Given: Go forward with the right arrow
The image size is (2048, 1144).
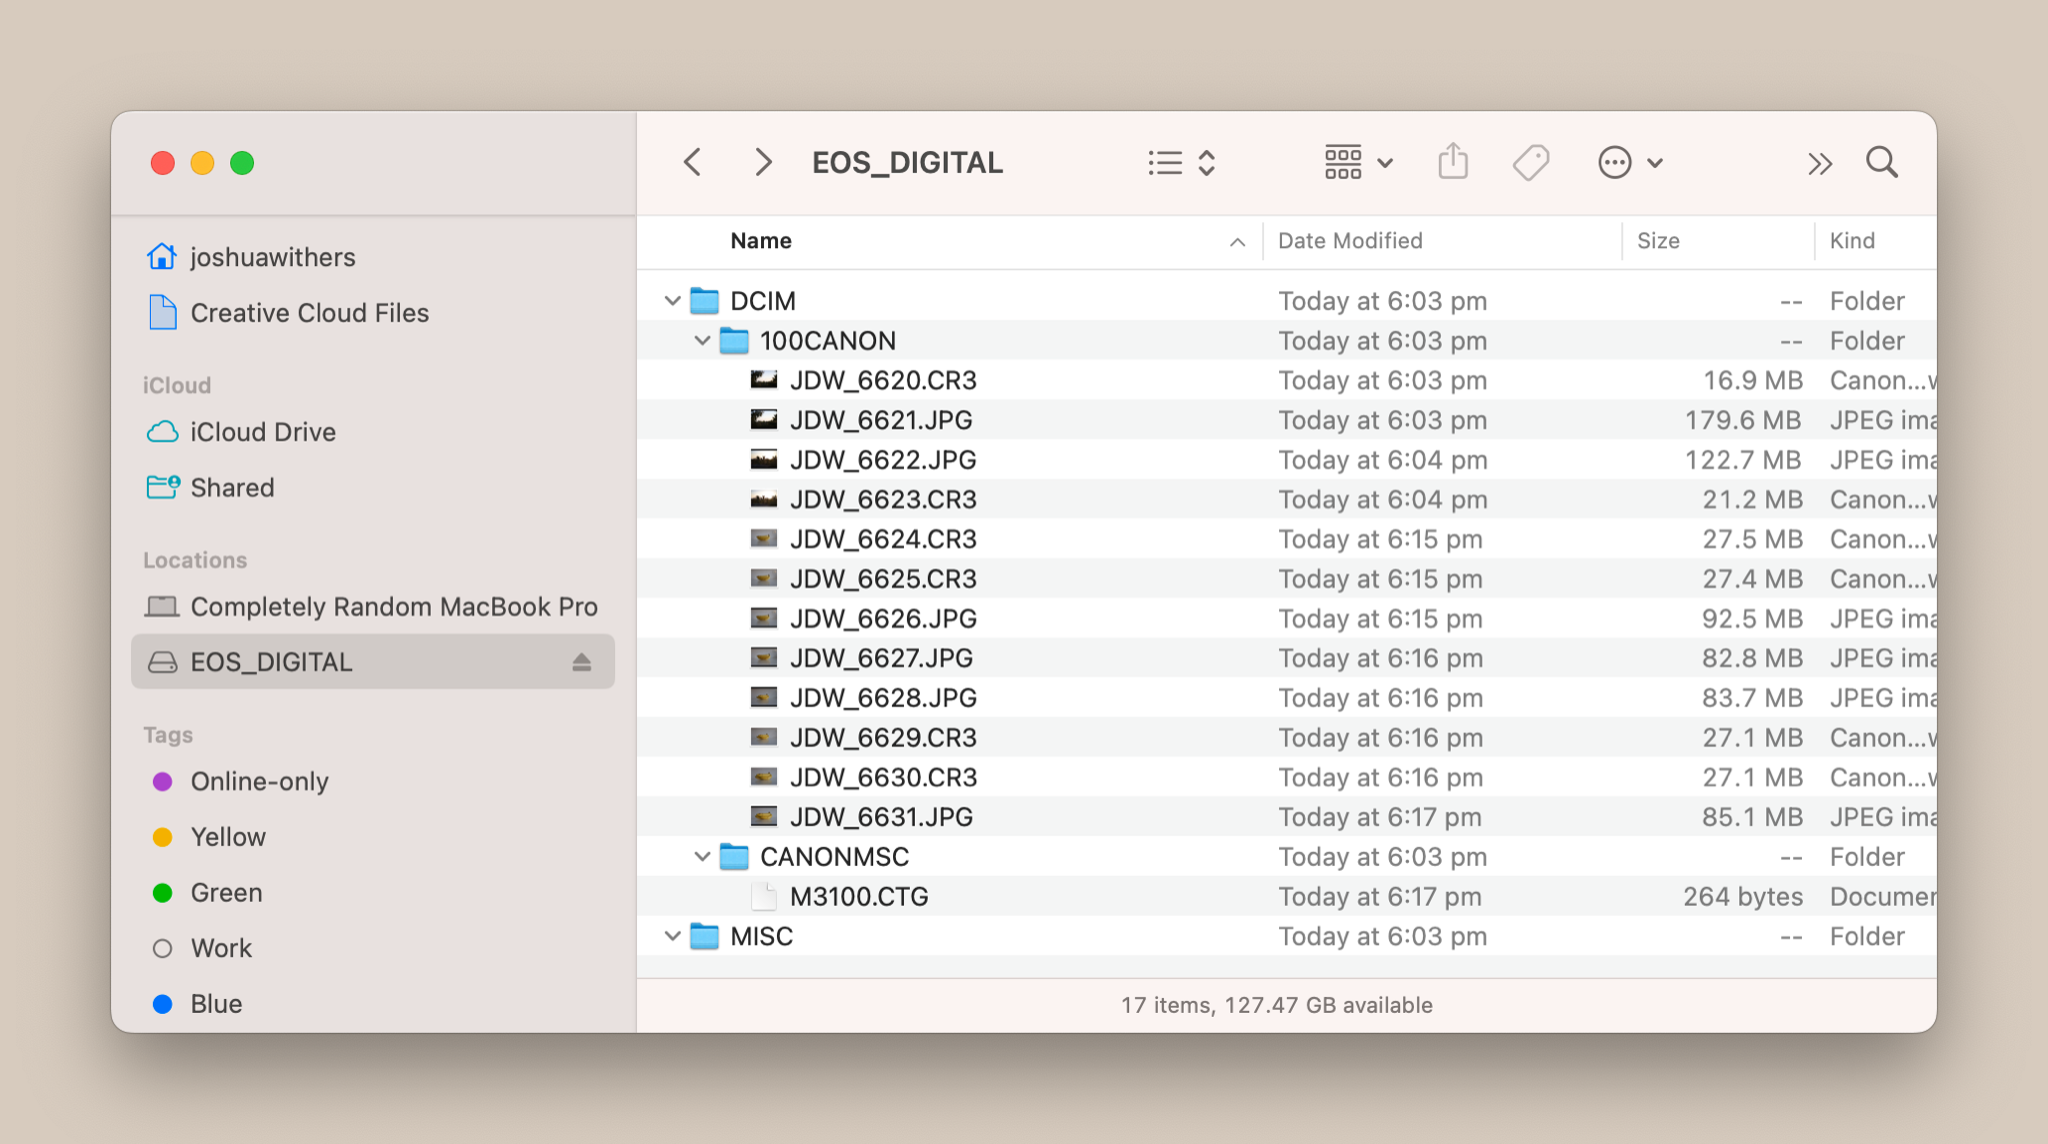Looking at the screenshot, I should tap(763, 162).
